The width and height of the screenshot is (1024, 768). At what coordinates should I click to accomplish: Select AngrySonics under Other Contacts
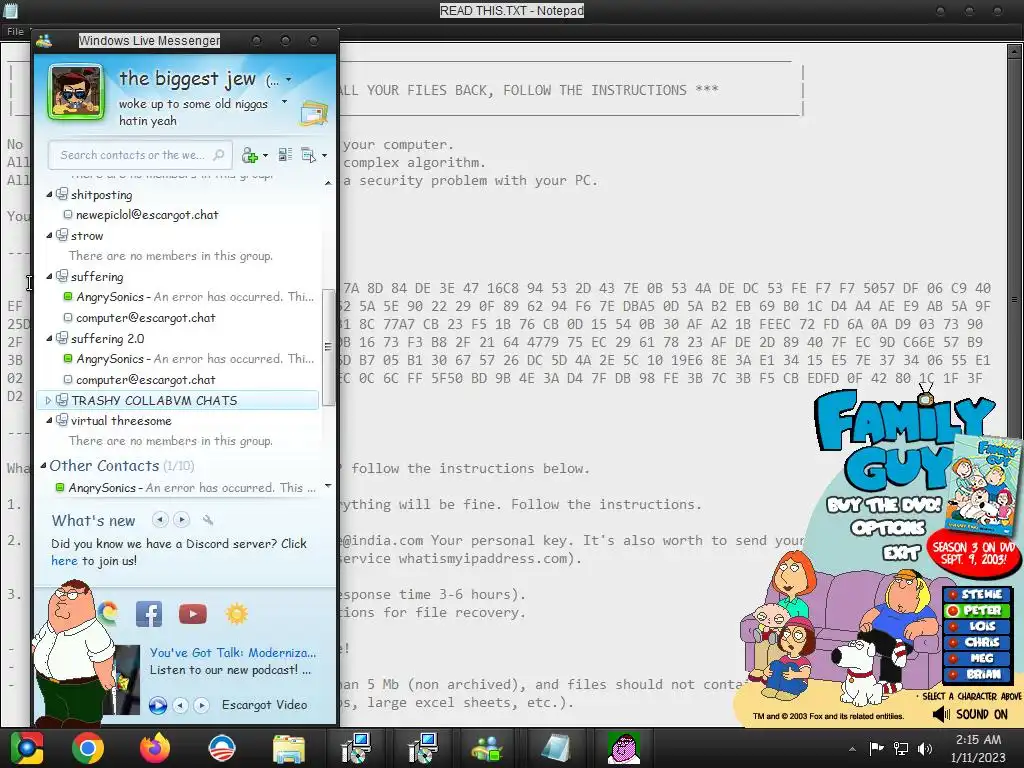(185, 488)
